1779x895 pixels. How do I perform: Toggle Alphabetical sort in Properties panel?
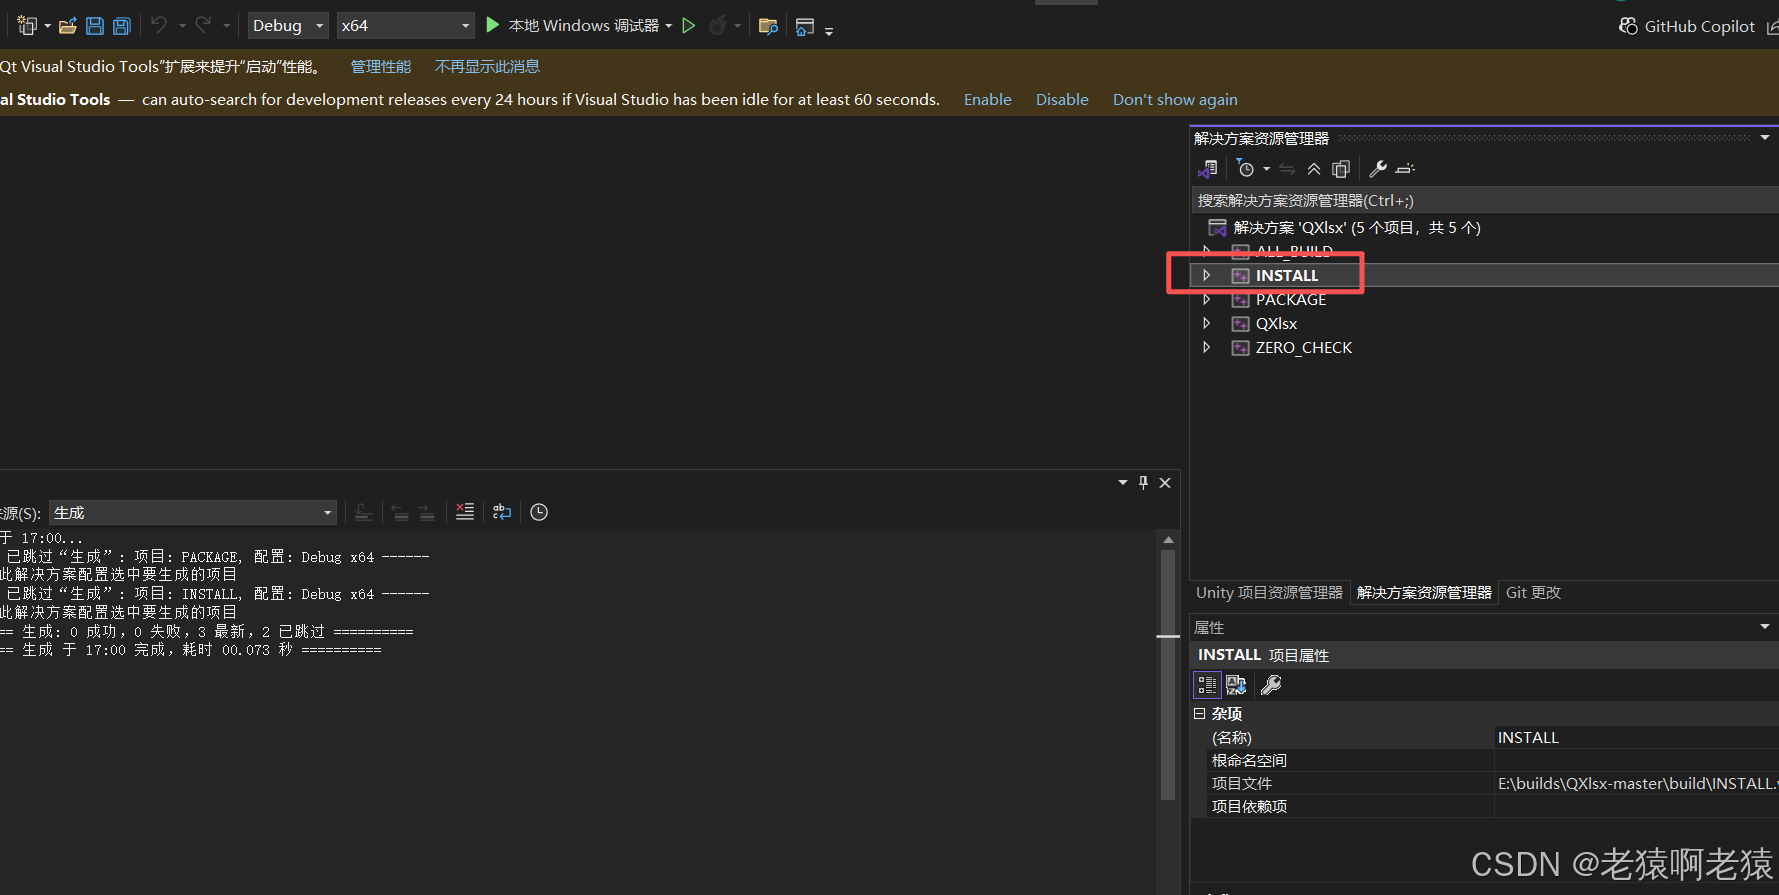click(1236, 685)
